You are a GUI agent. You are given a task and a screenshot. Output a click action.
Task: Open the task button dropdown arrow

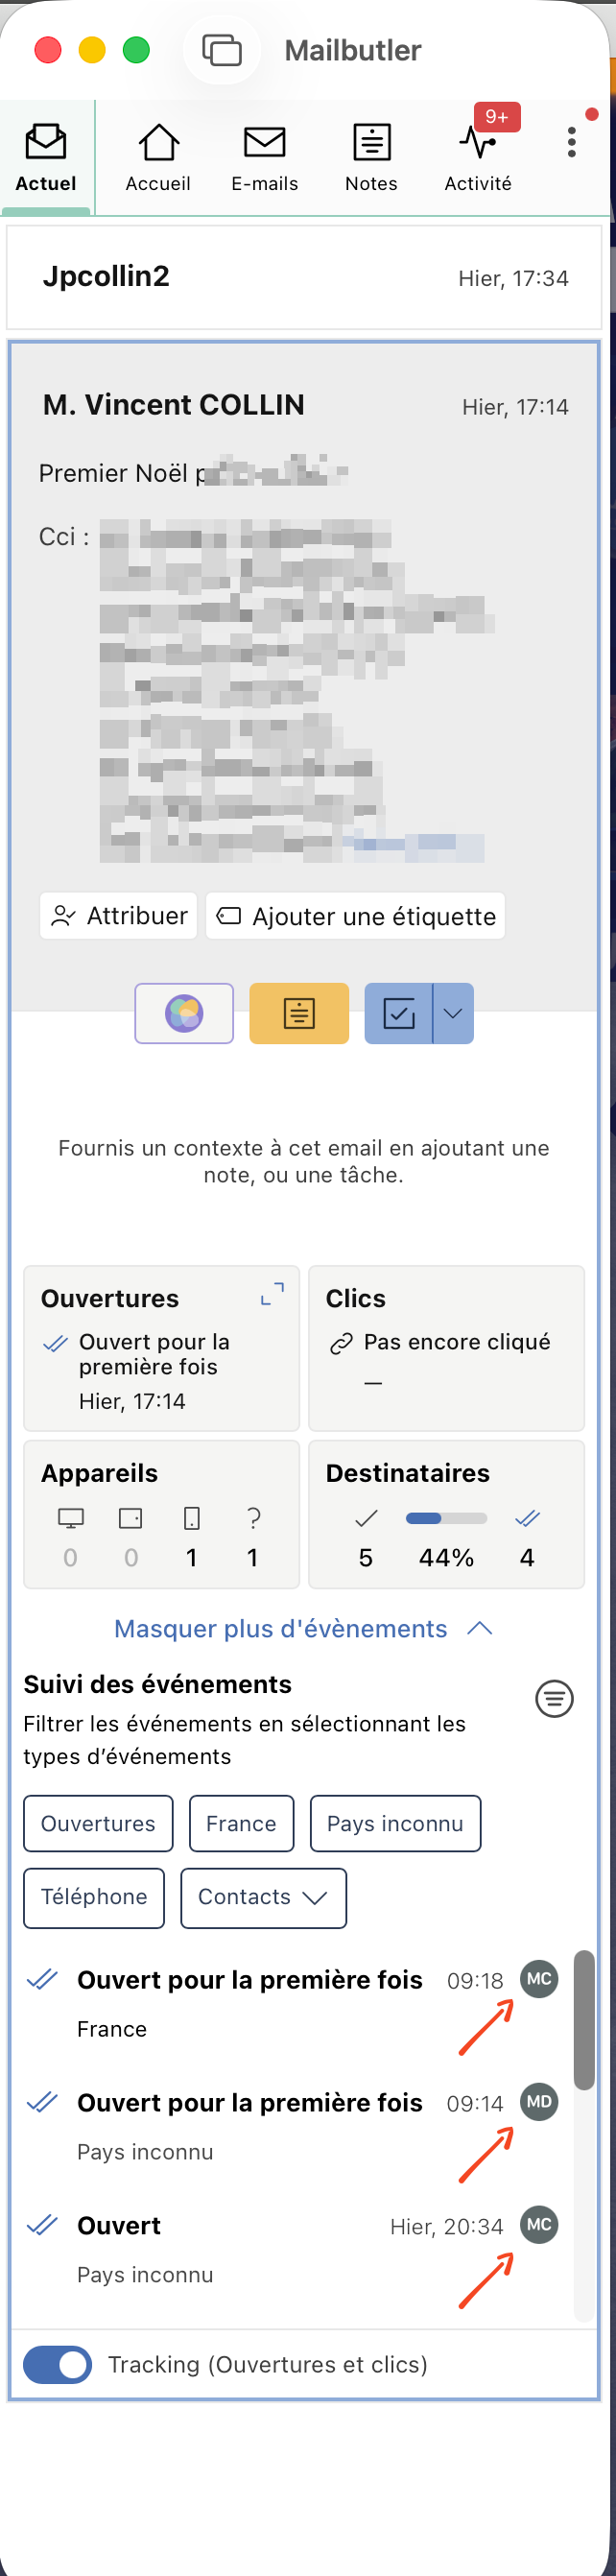(453, 1013)
